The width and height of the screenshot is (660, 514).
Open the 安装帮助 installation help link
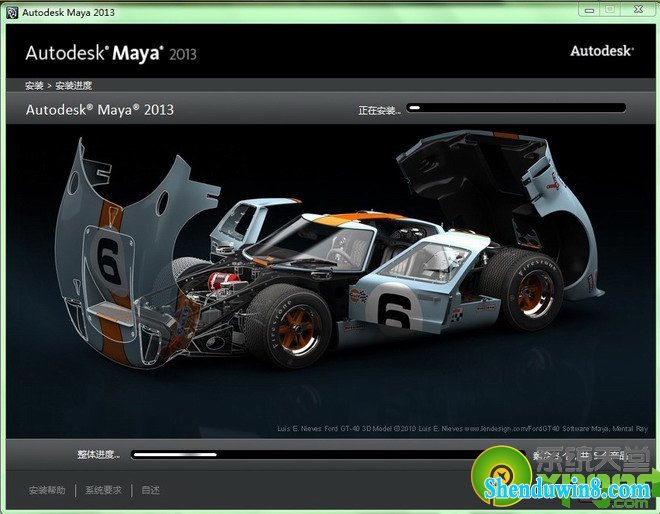(x=47, y=490)
